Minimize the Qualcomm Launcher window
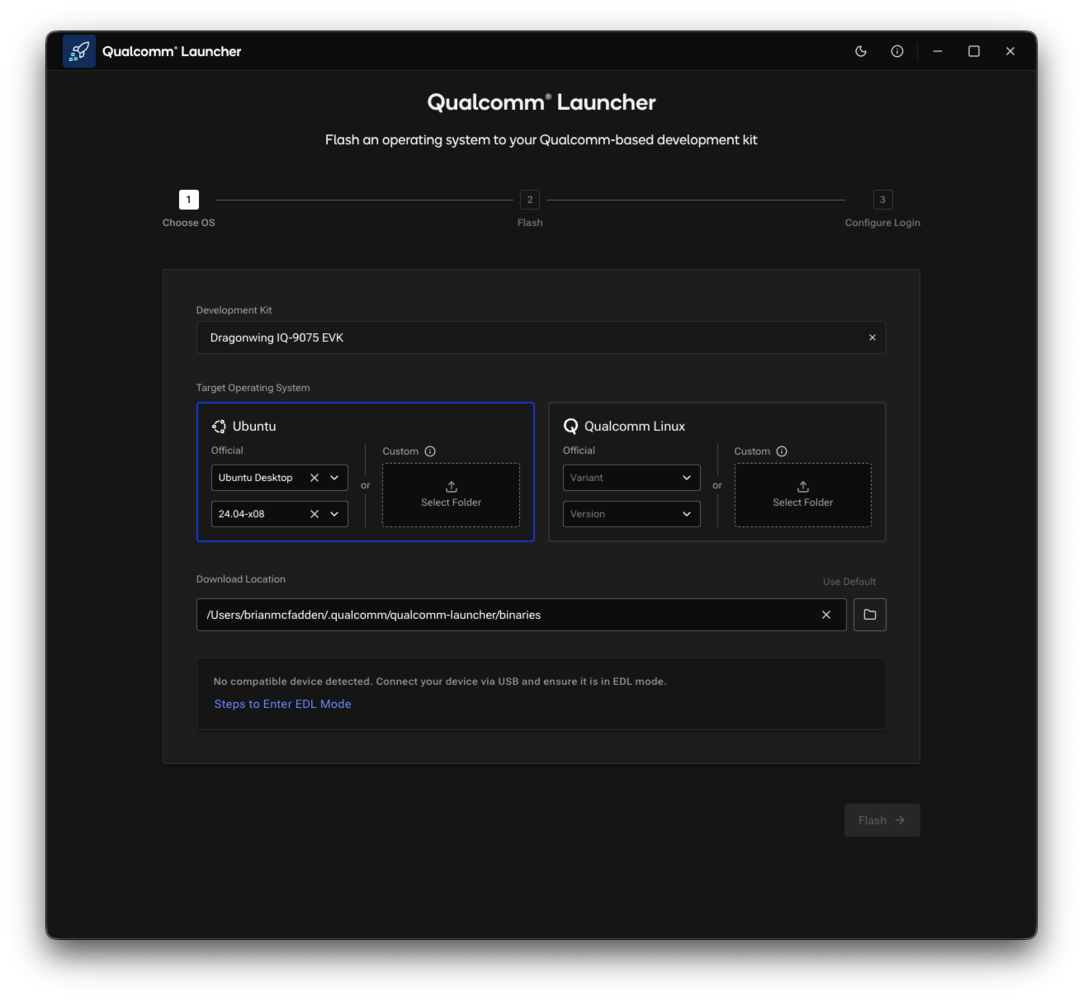The width and height of the screenshot is (1083, 1000). (x=937, y=51)
